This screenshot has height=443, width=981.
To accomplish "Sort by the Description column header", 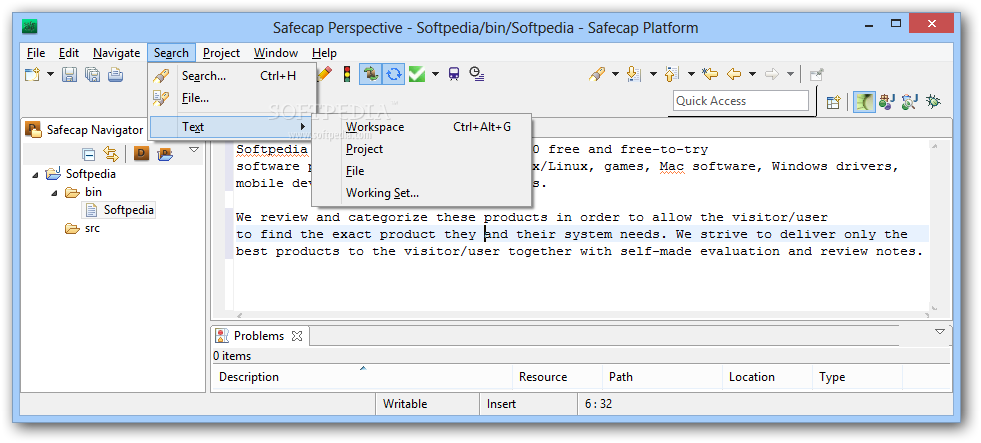I will 363,377.
